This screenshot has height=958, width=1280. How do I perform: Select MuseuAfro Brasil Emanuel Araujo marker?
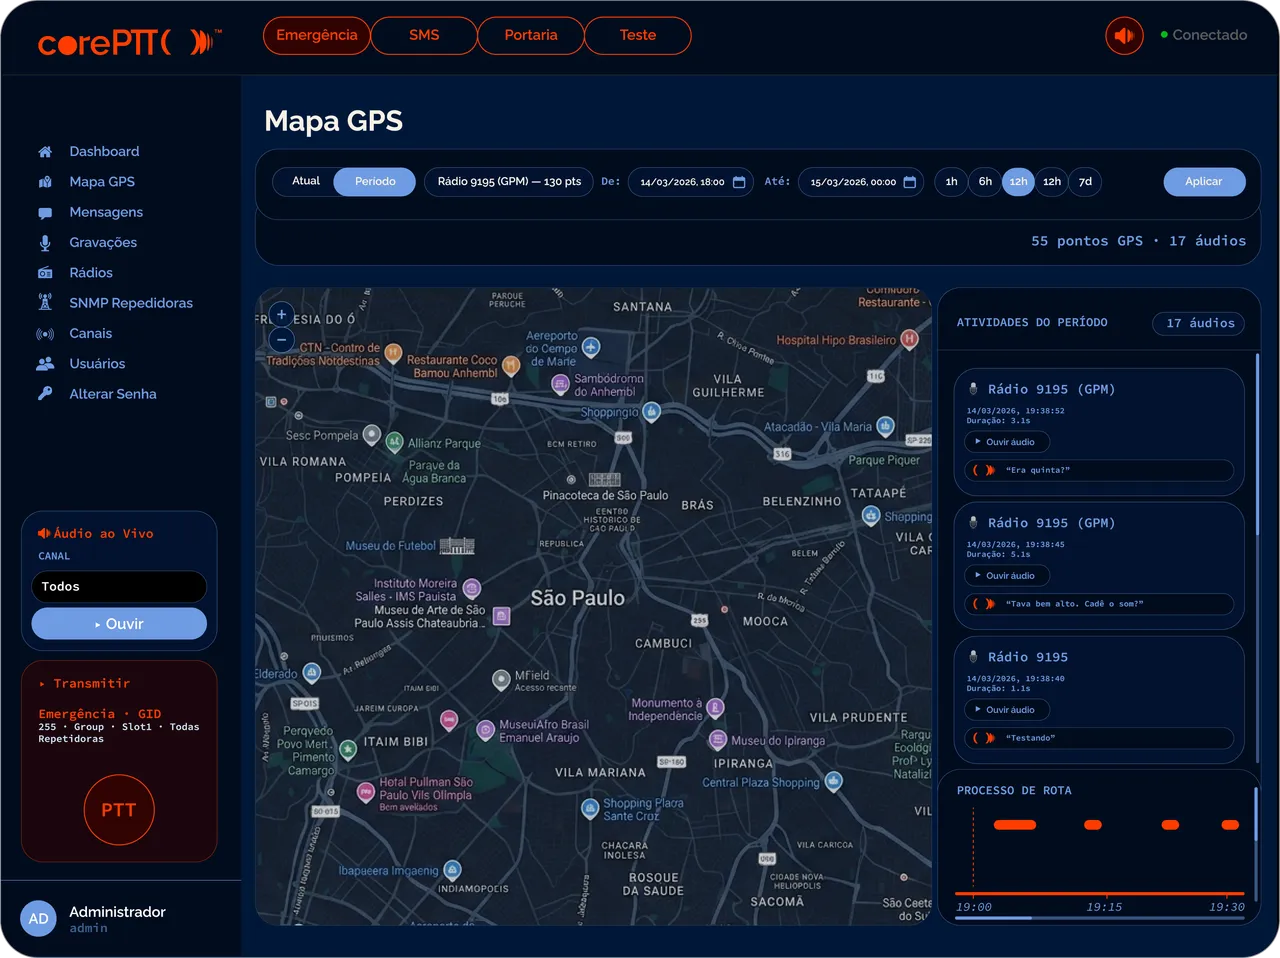coord(485,730)
